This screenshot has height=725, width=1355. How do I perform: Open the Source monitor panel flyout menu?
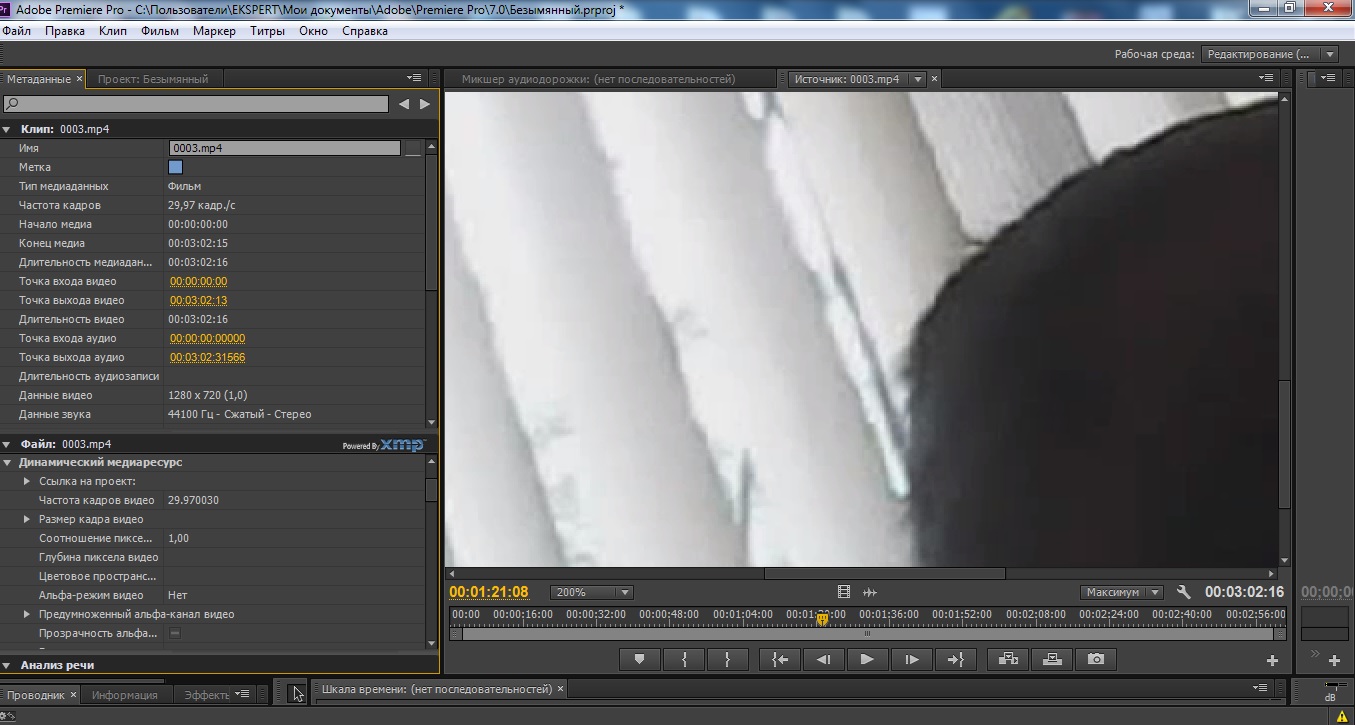click(x=1266, y=78)
